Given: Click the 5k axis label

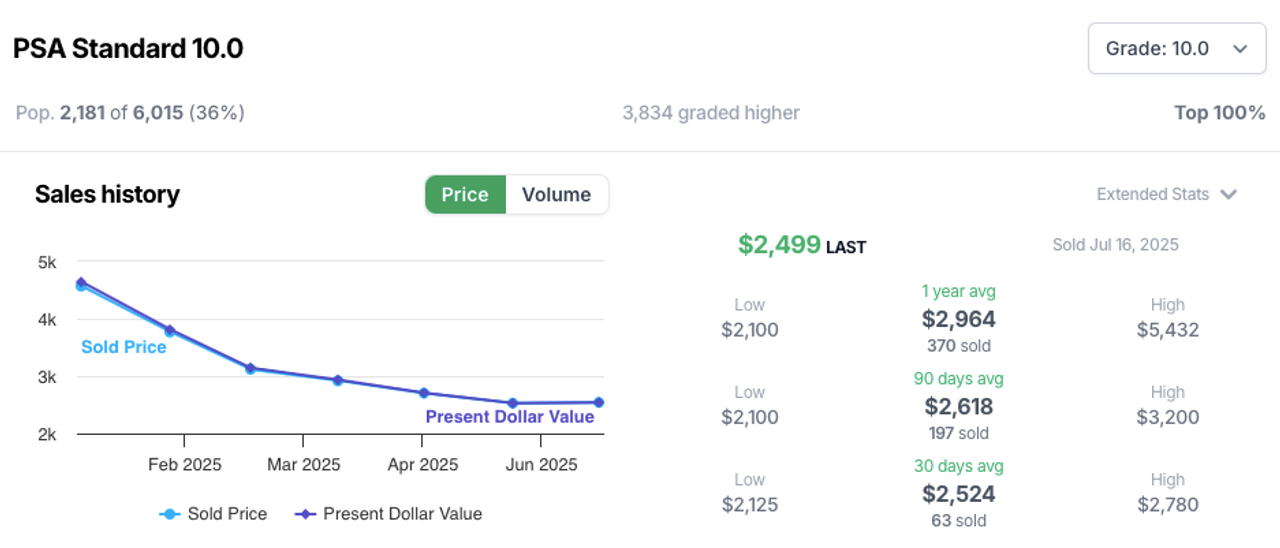Looking at the screenshot, I should (47, 262).
